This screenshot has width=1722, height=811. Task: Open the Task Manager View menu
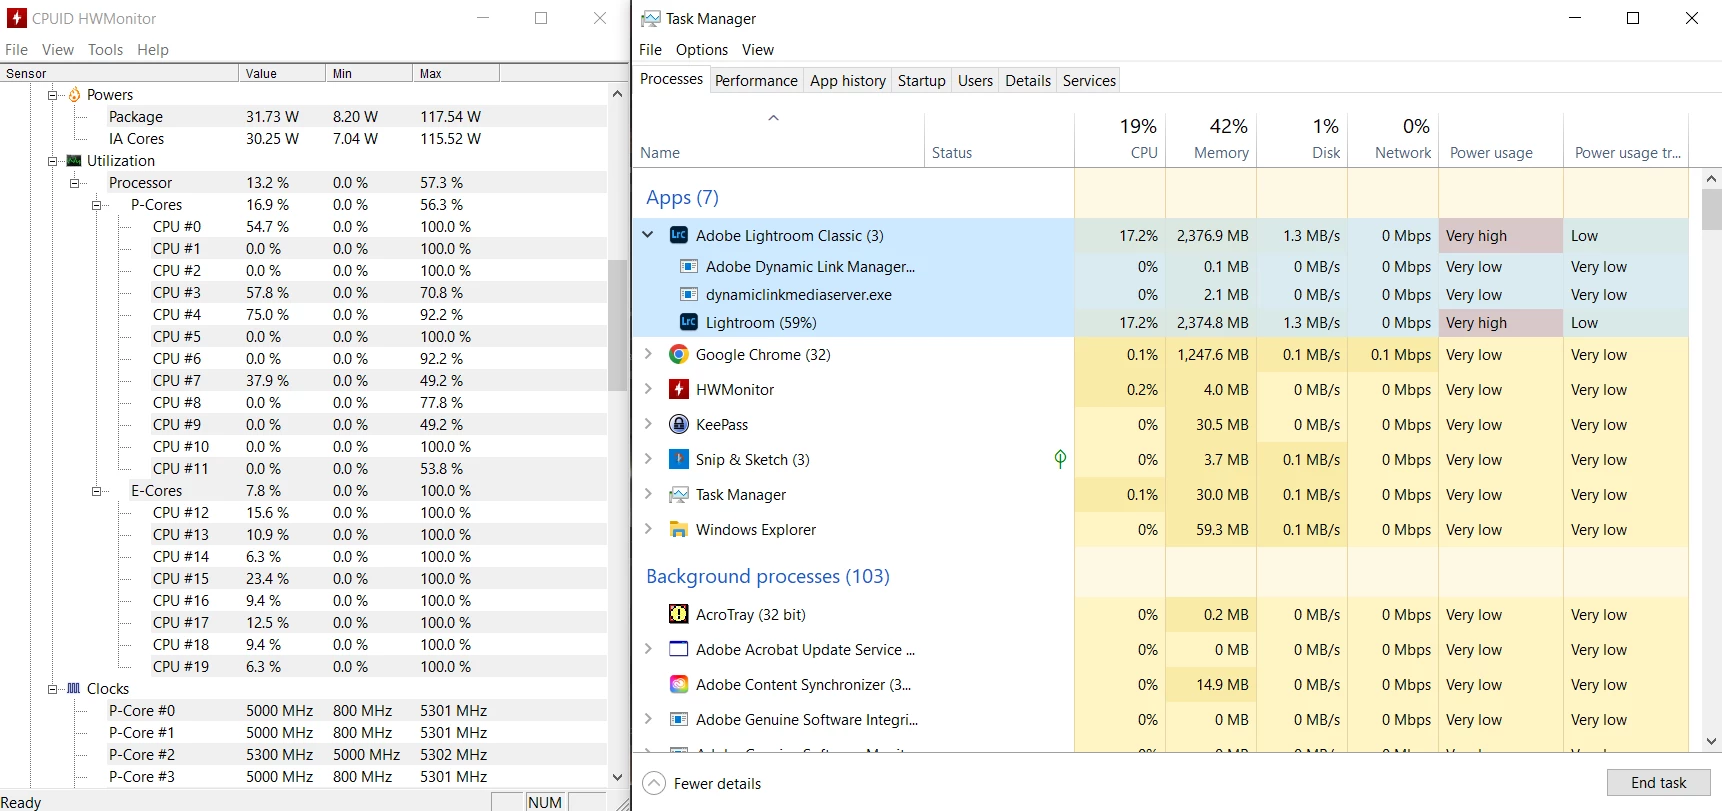click(757, 49)
